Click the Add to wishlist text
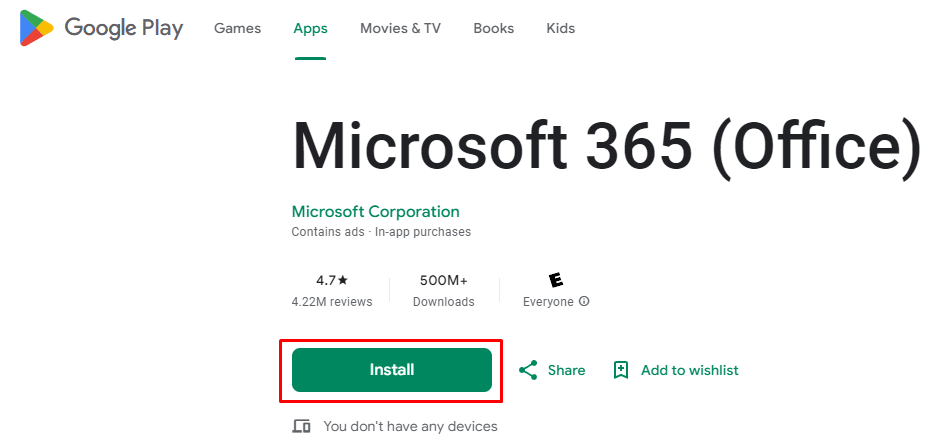 click(690, 371)
